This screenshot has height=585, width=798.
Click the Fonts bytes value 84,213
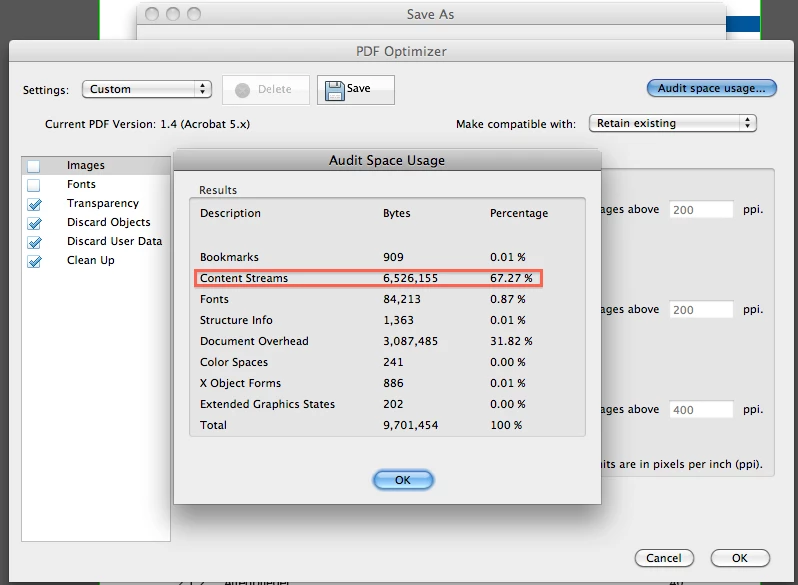402,299
